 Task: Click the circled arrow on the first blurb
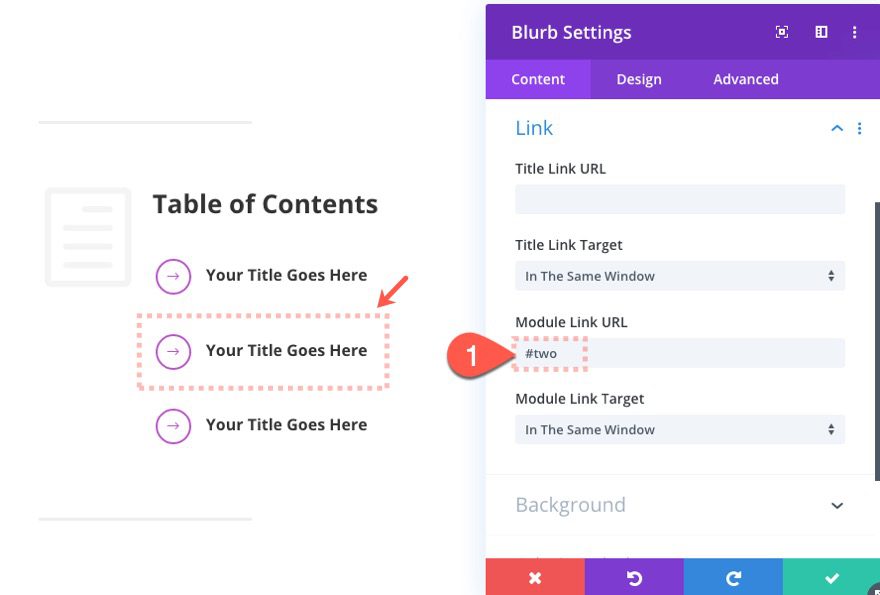(174, 275)
